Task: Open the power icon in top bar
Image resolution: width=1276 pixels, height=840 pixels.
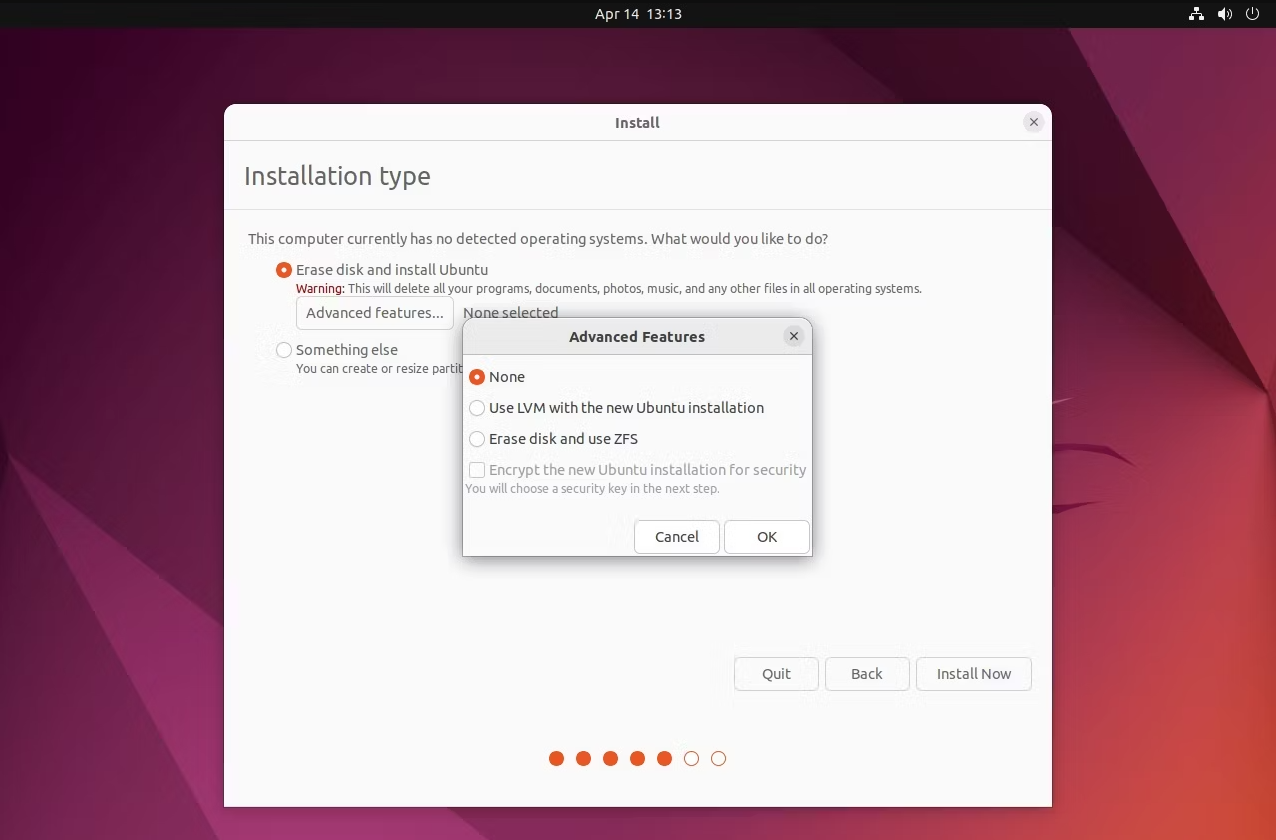Action: (1253, 14)
